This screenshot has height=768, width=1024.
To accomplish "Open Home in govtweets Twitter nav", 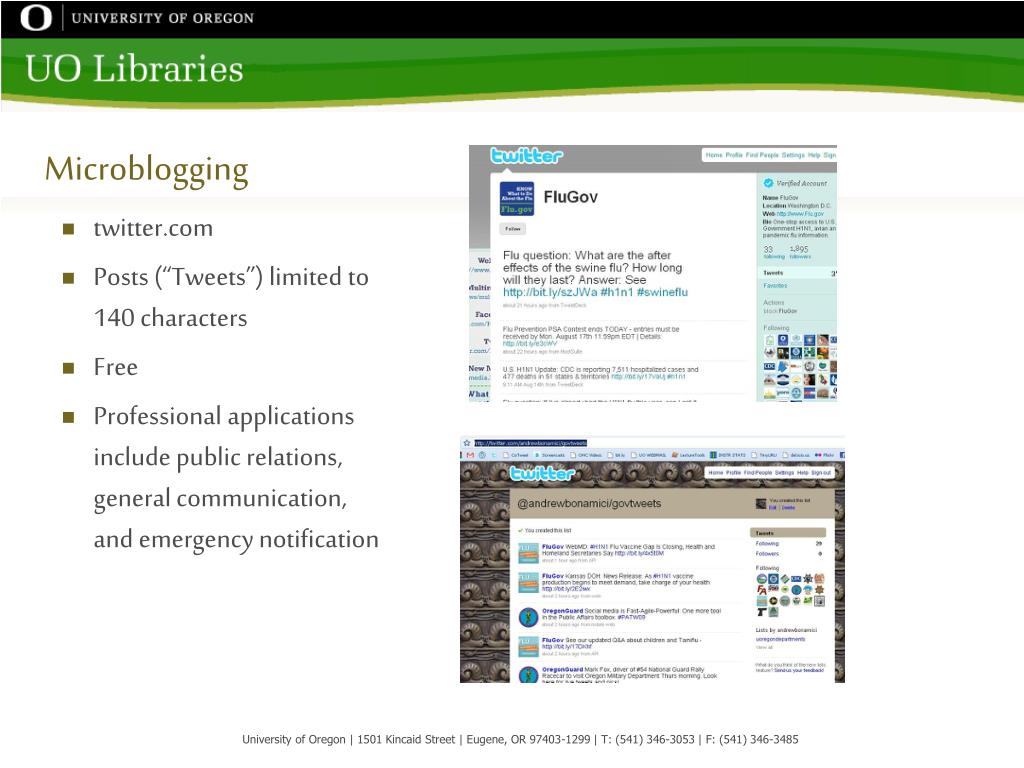I will 716,472.
